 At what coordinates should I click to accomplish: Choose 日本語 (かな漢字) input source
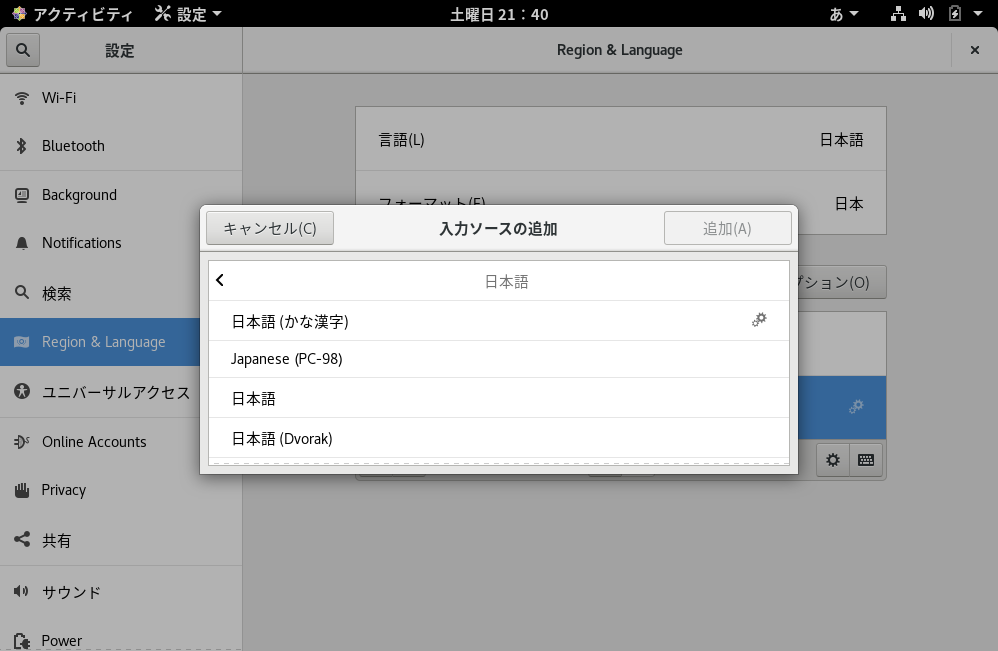(x=499, y=321)
